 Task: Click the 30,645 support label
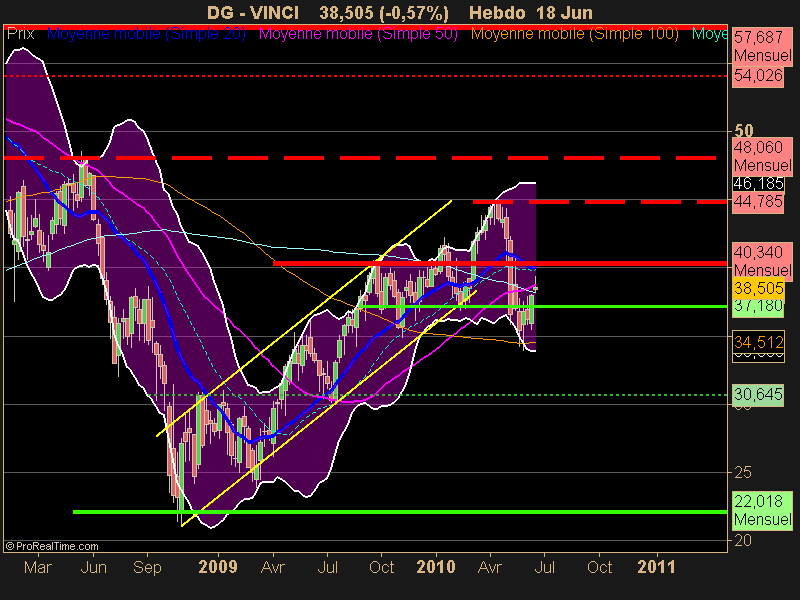(758, 394)
